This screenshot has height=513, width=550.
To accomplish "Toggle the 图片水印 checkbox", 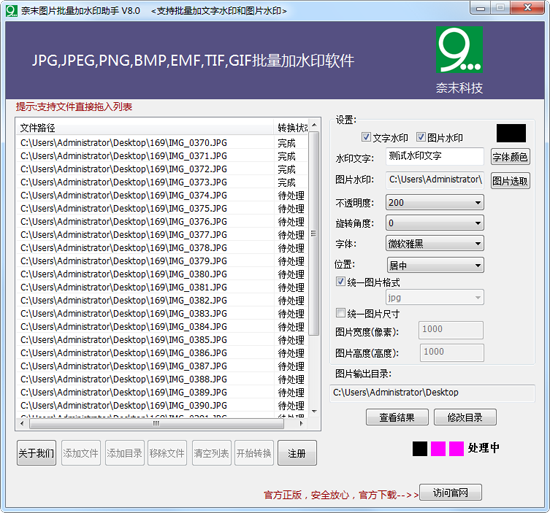I will click(x=421, y=137).
